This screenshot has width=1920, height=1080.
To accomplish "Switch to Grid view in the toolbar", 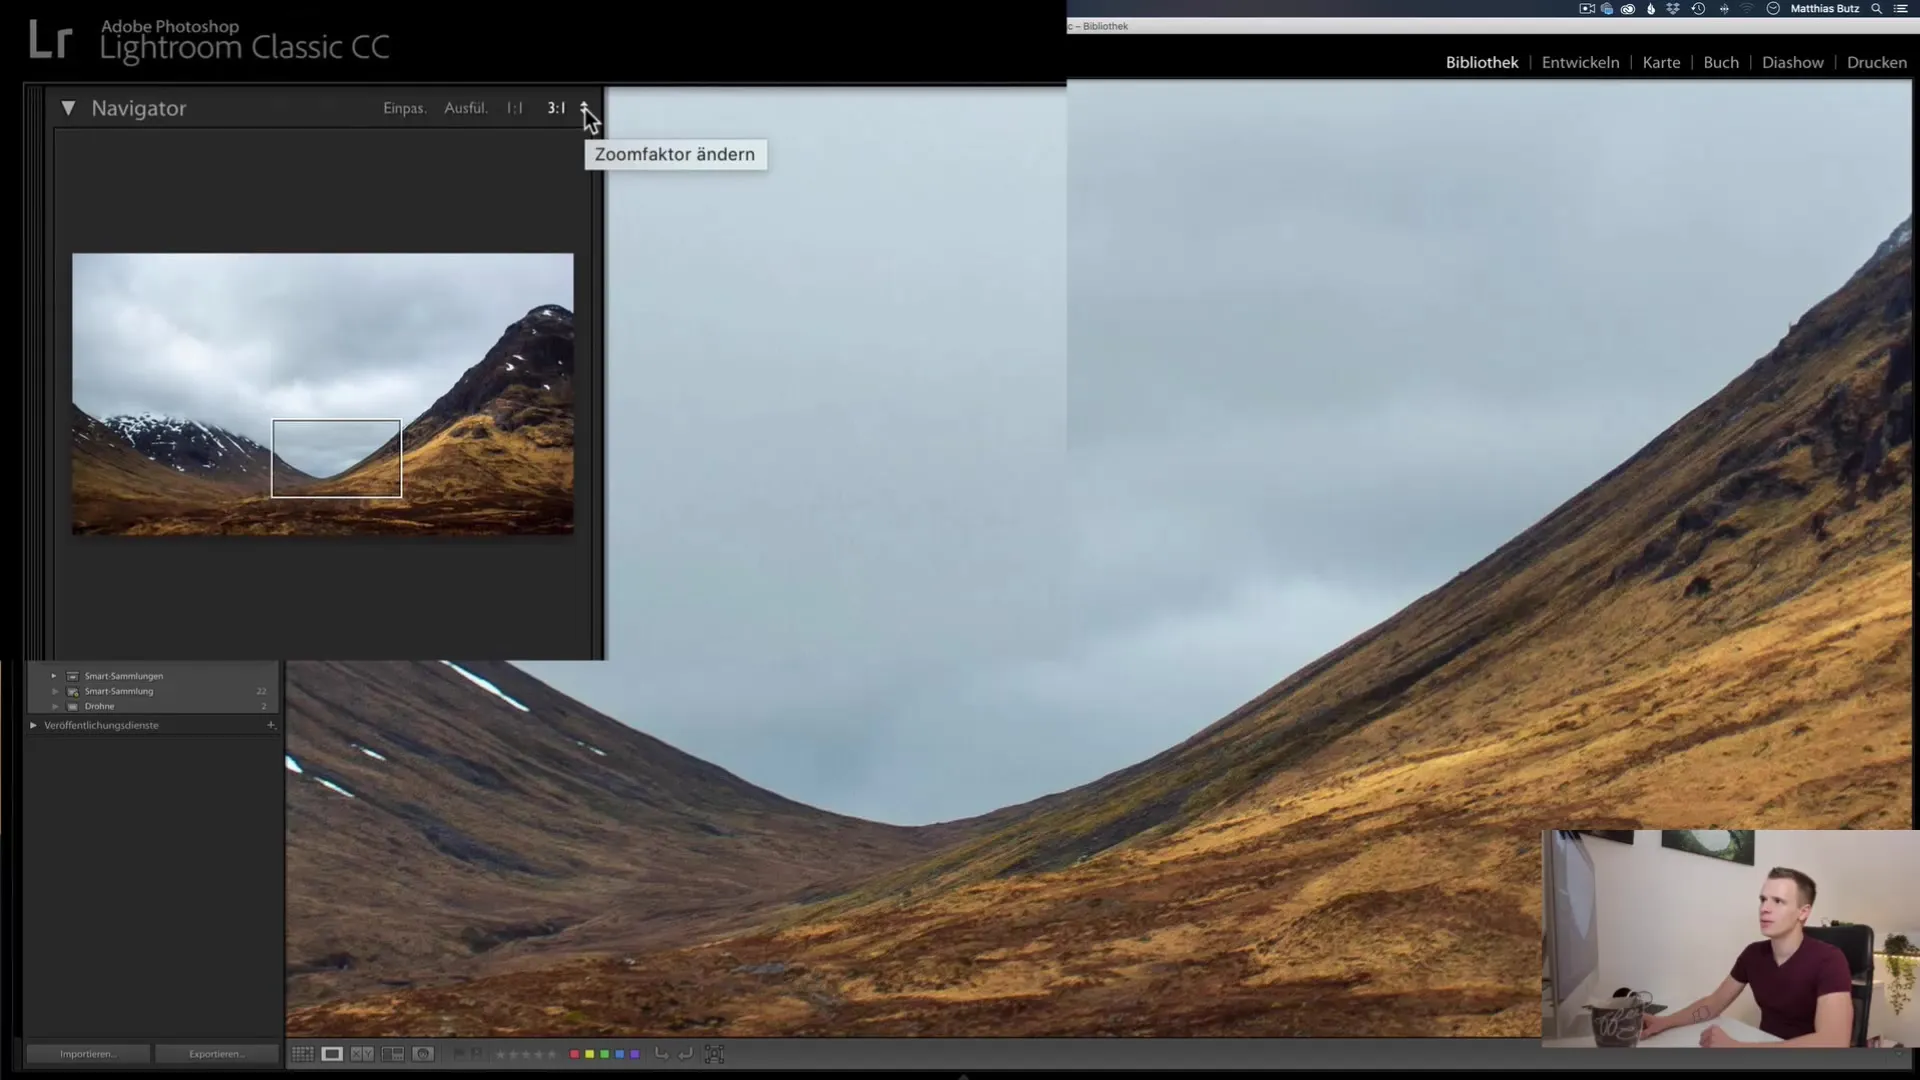I will [303, 1054].
